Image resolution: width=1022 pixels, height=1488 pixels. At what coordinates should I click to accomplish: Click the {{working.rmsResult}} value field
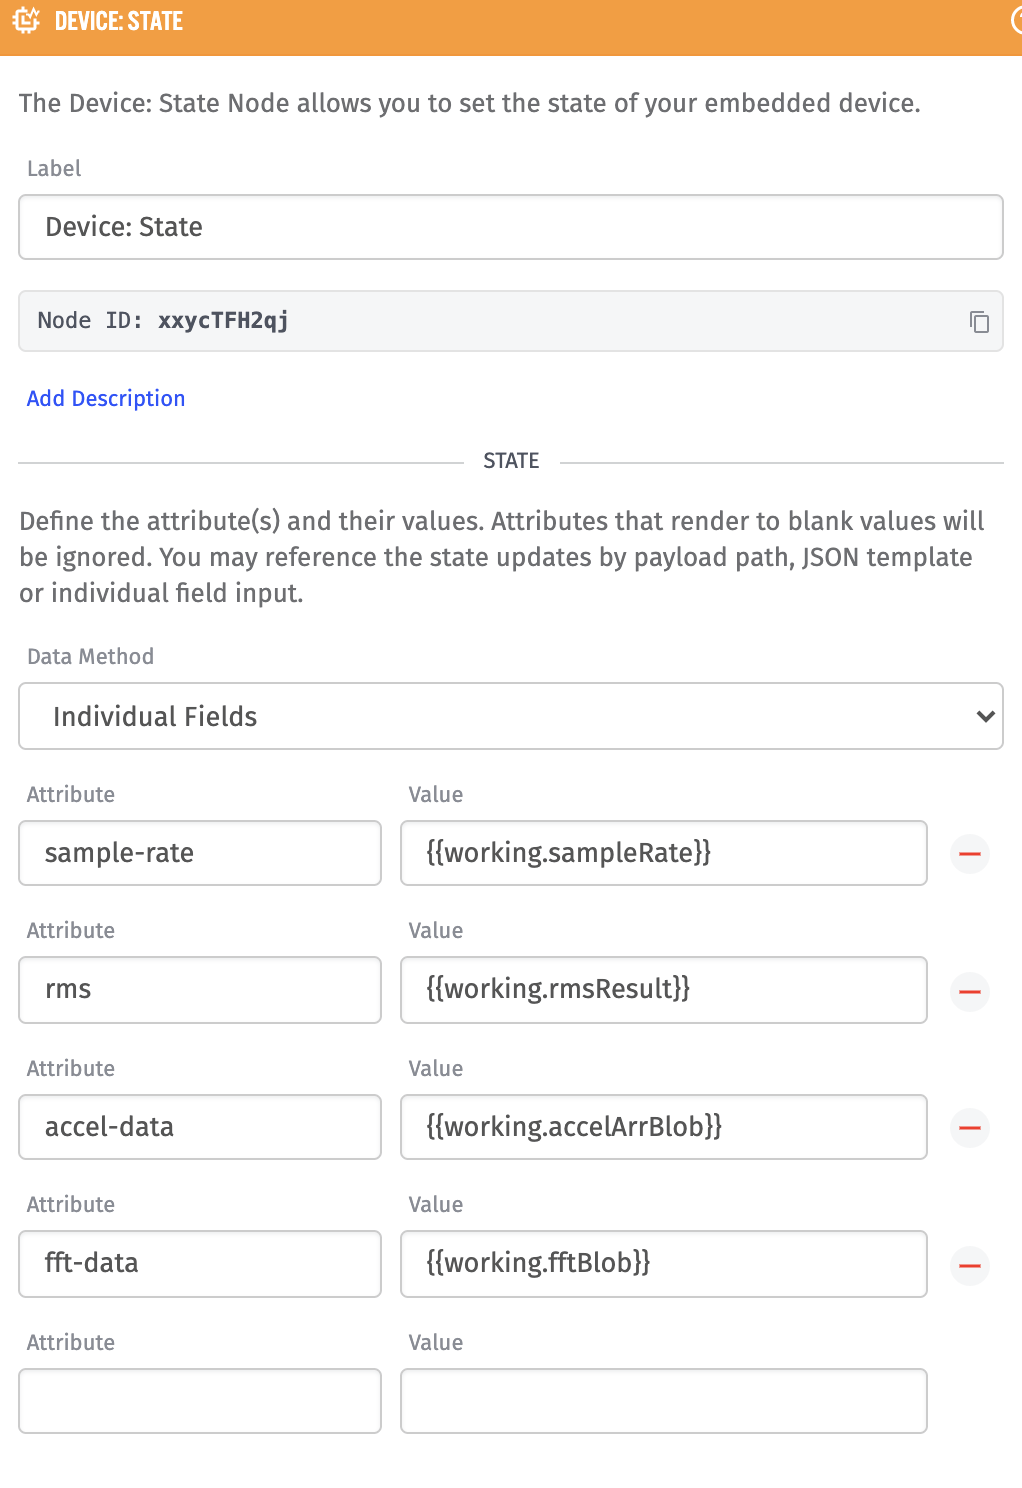point(664,990)
